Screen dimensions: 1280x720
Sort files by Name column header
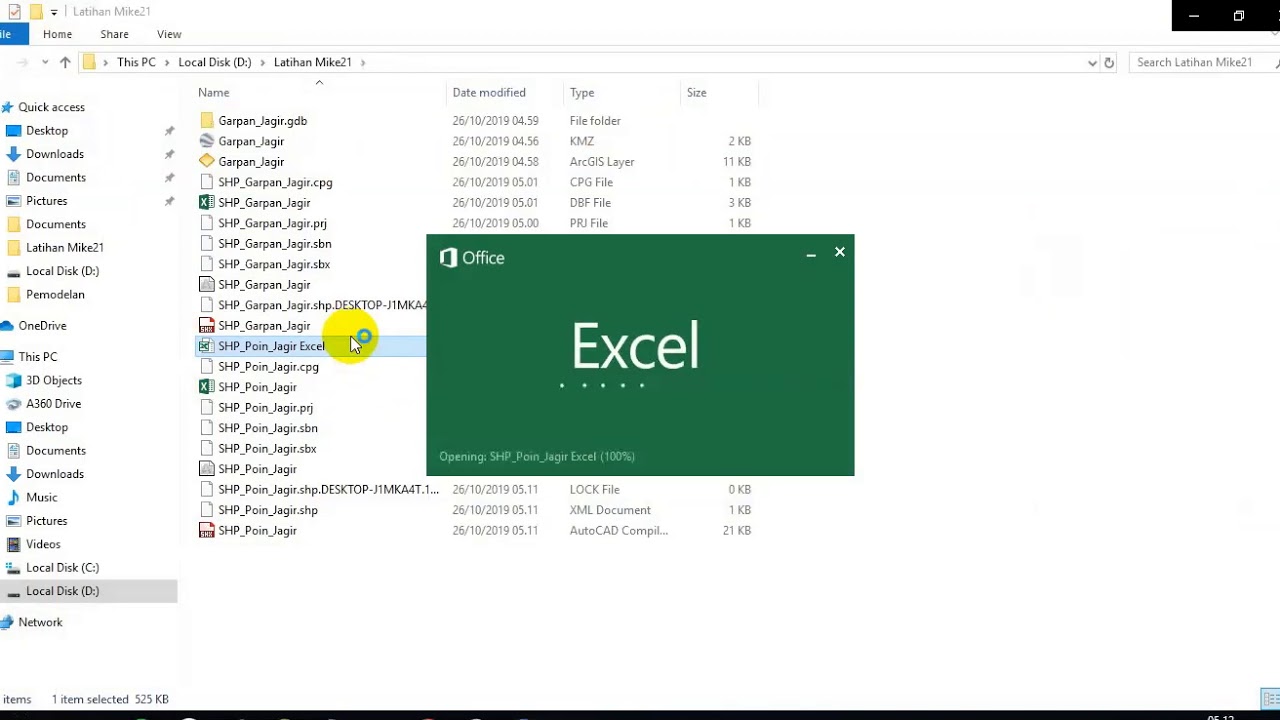214,92
